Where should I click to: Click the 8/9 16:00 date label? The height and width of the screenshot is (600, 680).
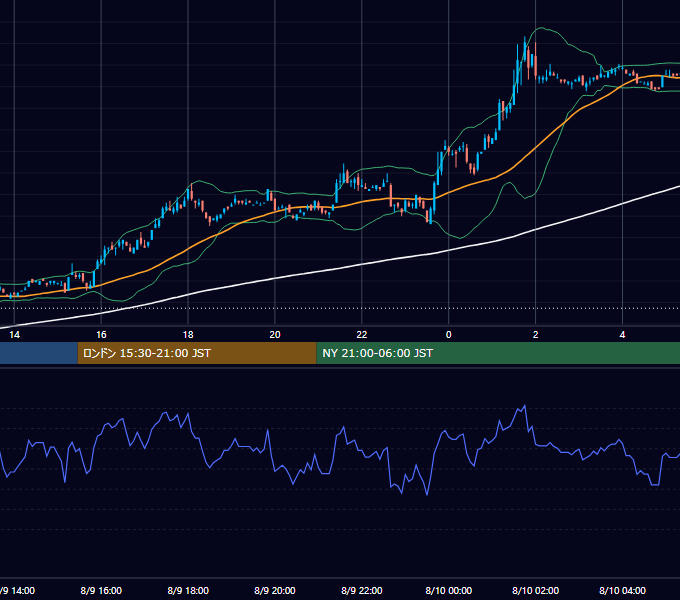[101, 590]
